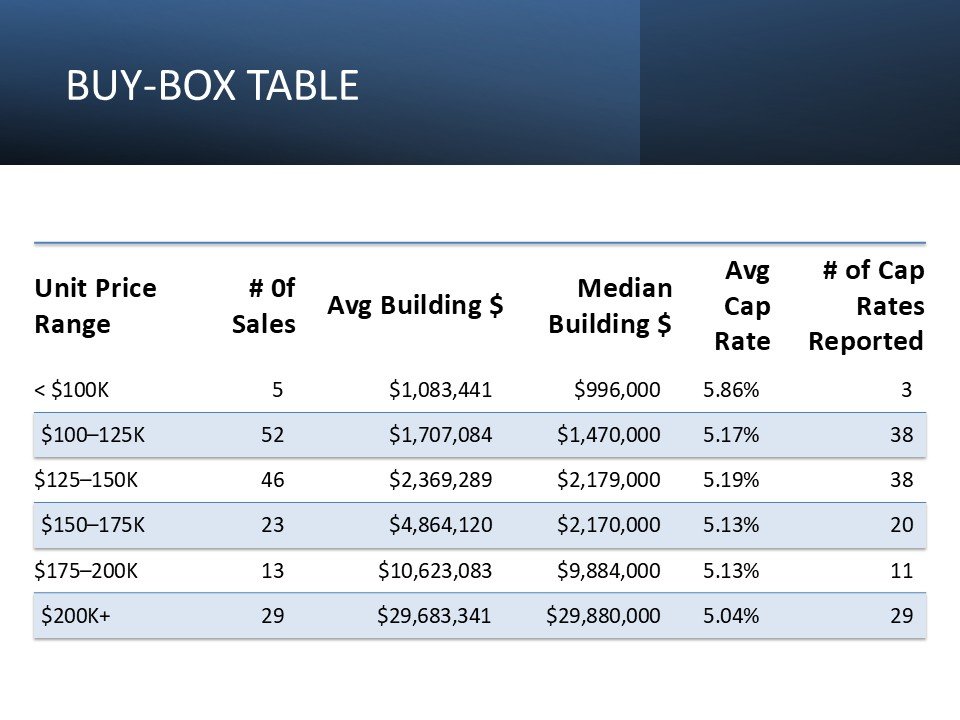Select the $996,000 median building value

coord(617,389)
